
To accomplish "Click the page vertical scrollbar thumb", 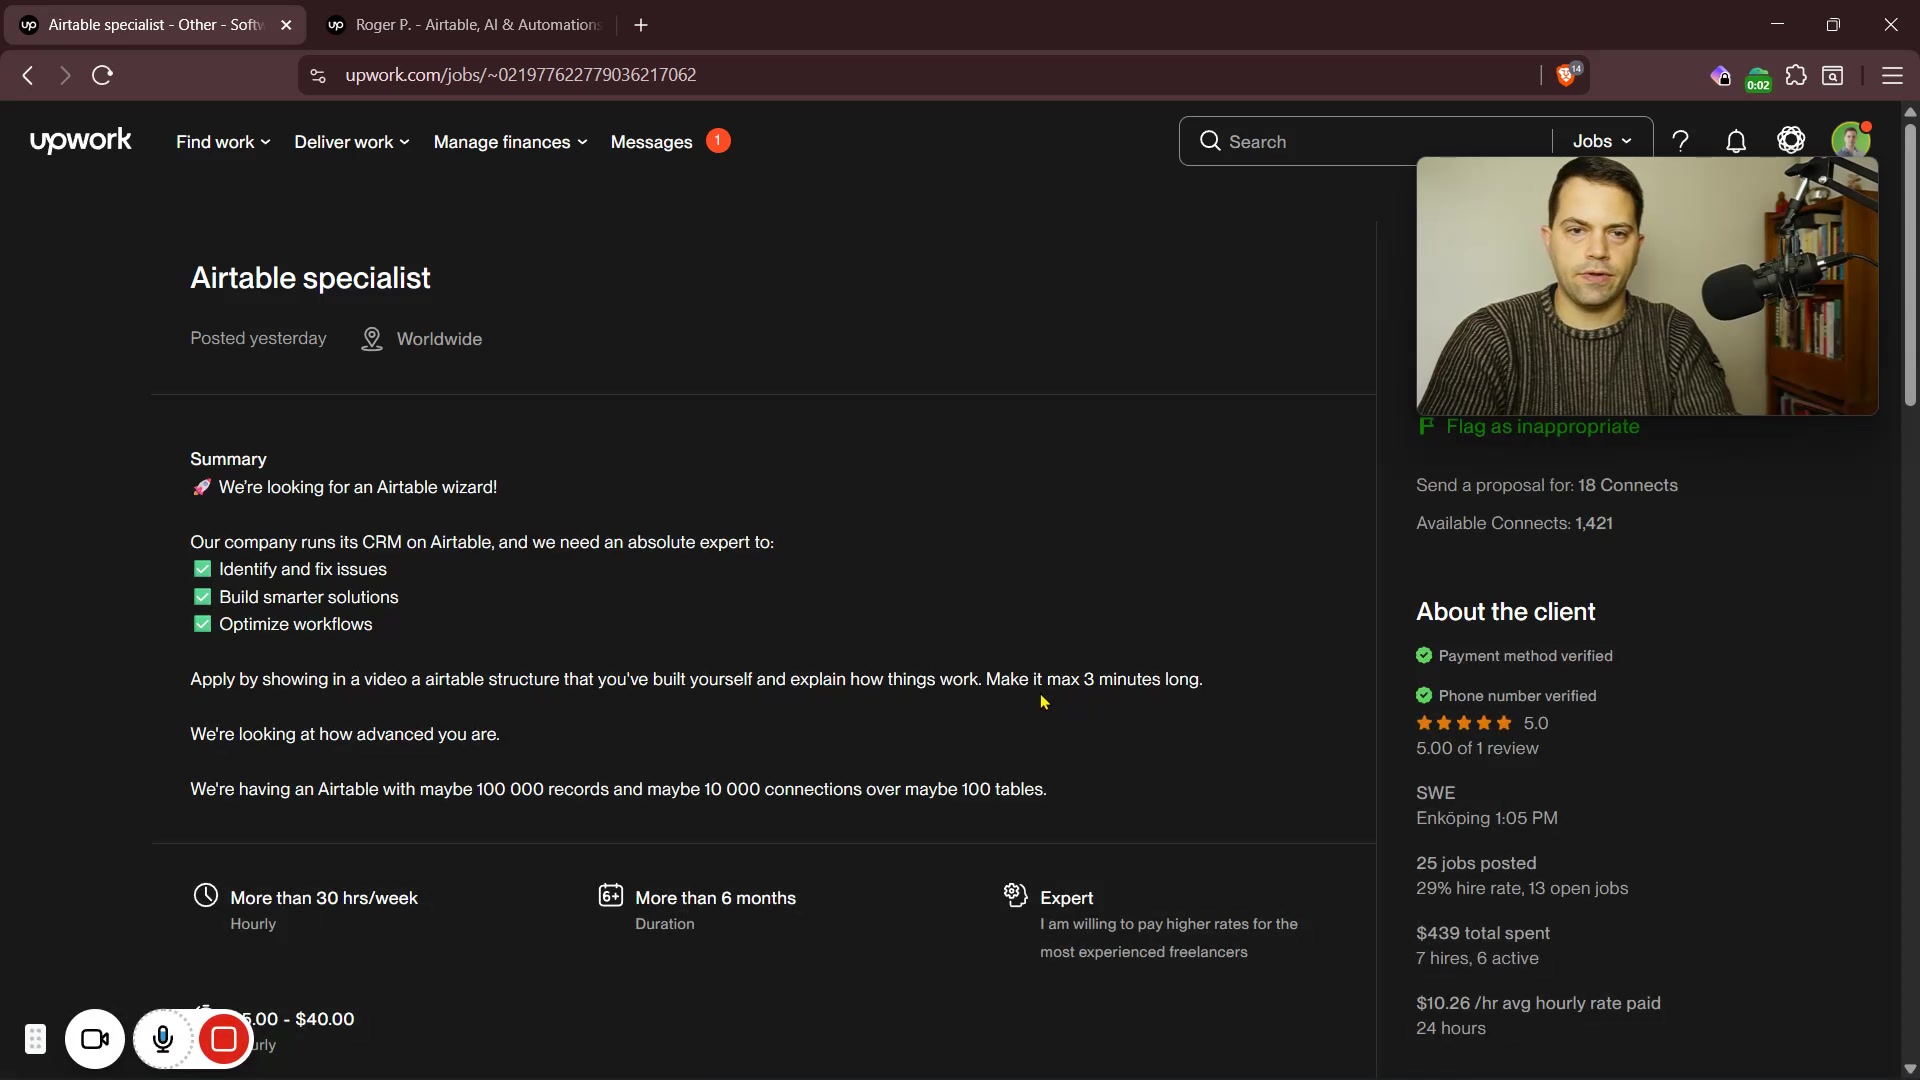I will tap(1910, 260).
